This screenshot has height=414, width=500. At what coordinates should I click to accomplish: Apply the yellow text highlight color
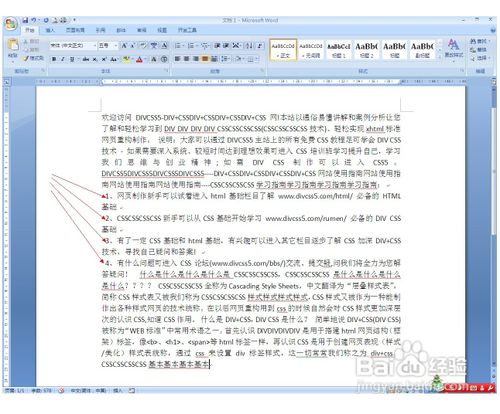tap(126, 59)
